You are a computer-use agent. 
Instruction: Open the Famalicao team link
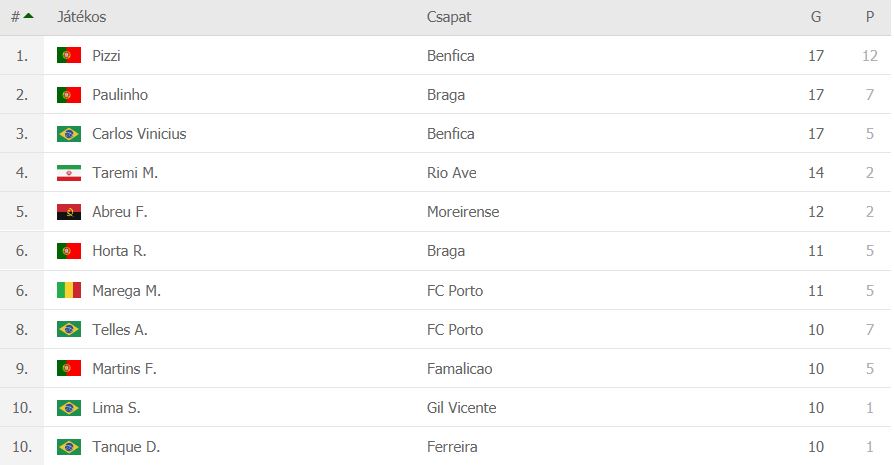[459, 369]
